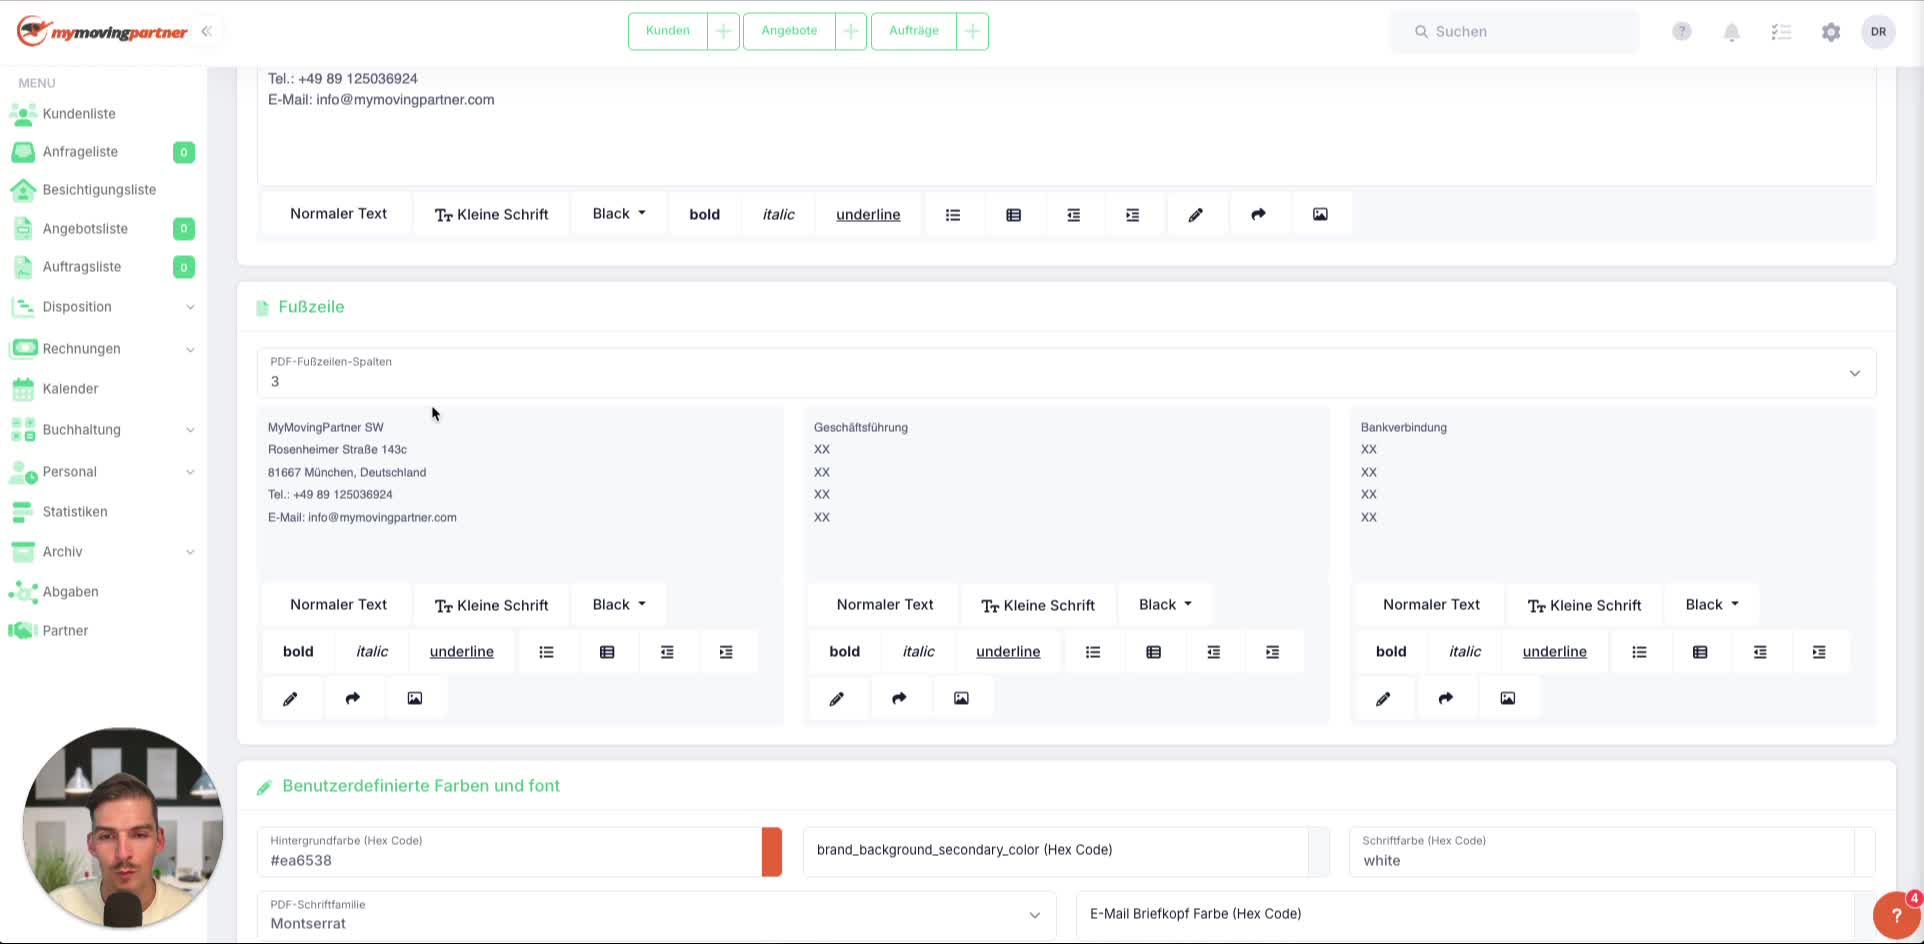
Task: Insert table in the upper editor toolbar
Action: (x=1013, y=214)
